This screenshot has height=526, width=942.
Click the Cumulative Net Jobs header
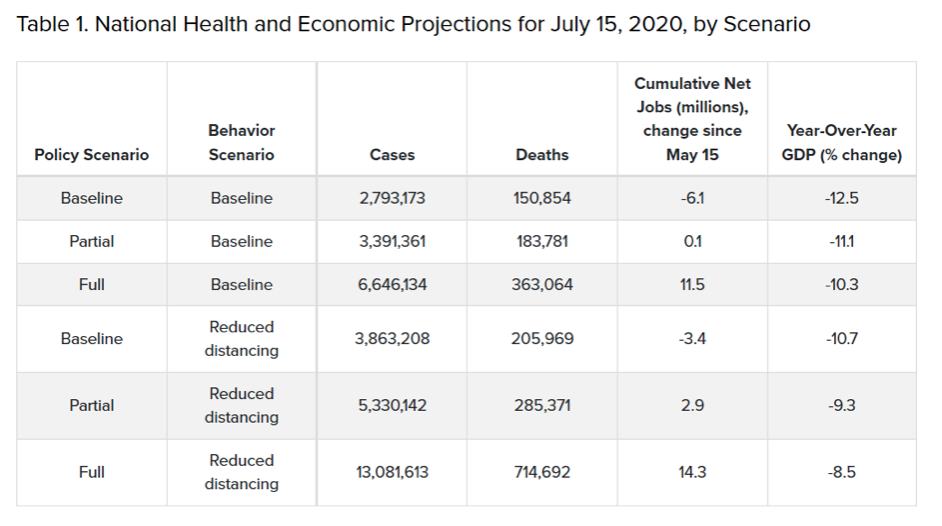pos(692,119)
